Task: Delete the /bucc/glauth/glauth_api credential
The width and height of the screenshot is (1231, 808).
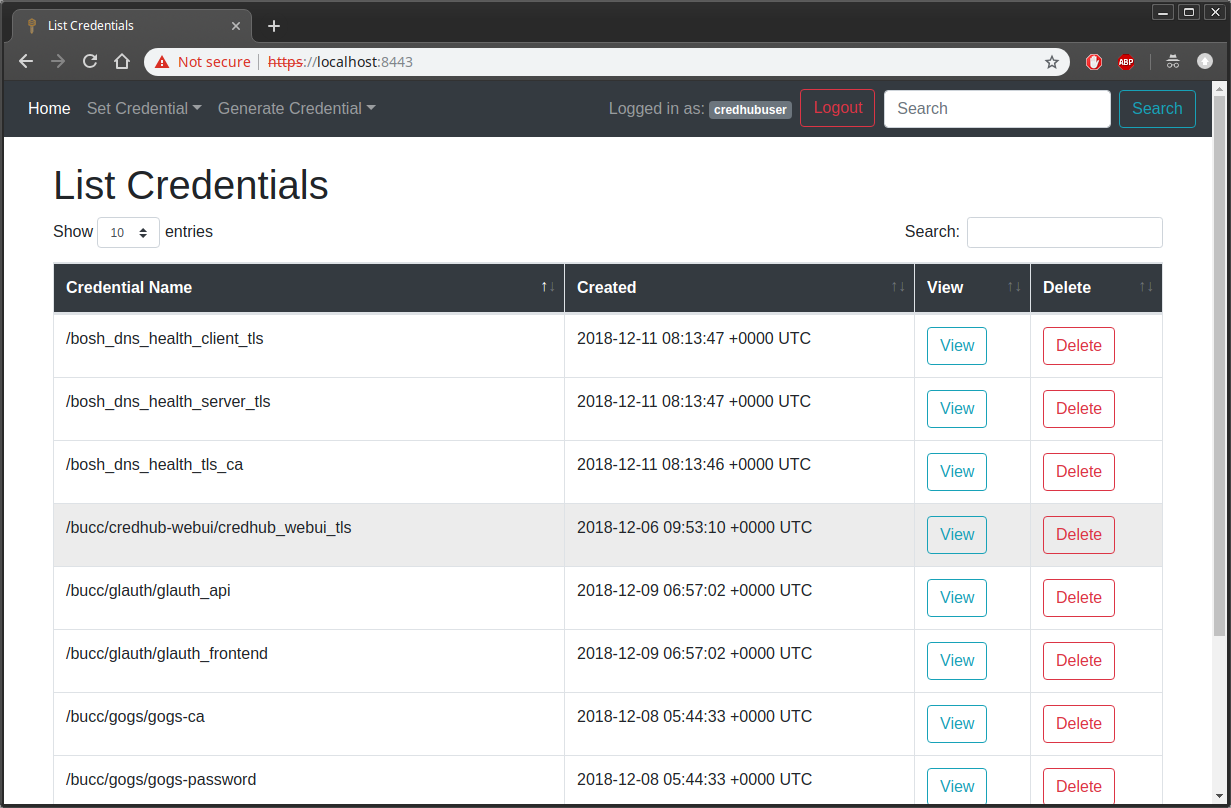Action: click(1079, 598)
